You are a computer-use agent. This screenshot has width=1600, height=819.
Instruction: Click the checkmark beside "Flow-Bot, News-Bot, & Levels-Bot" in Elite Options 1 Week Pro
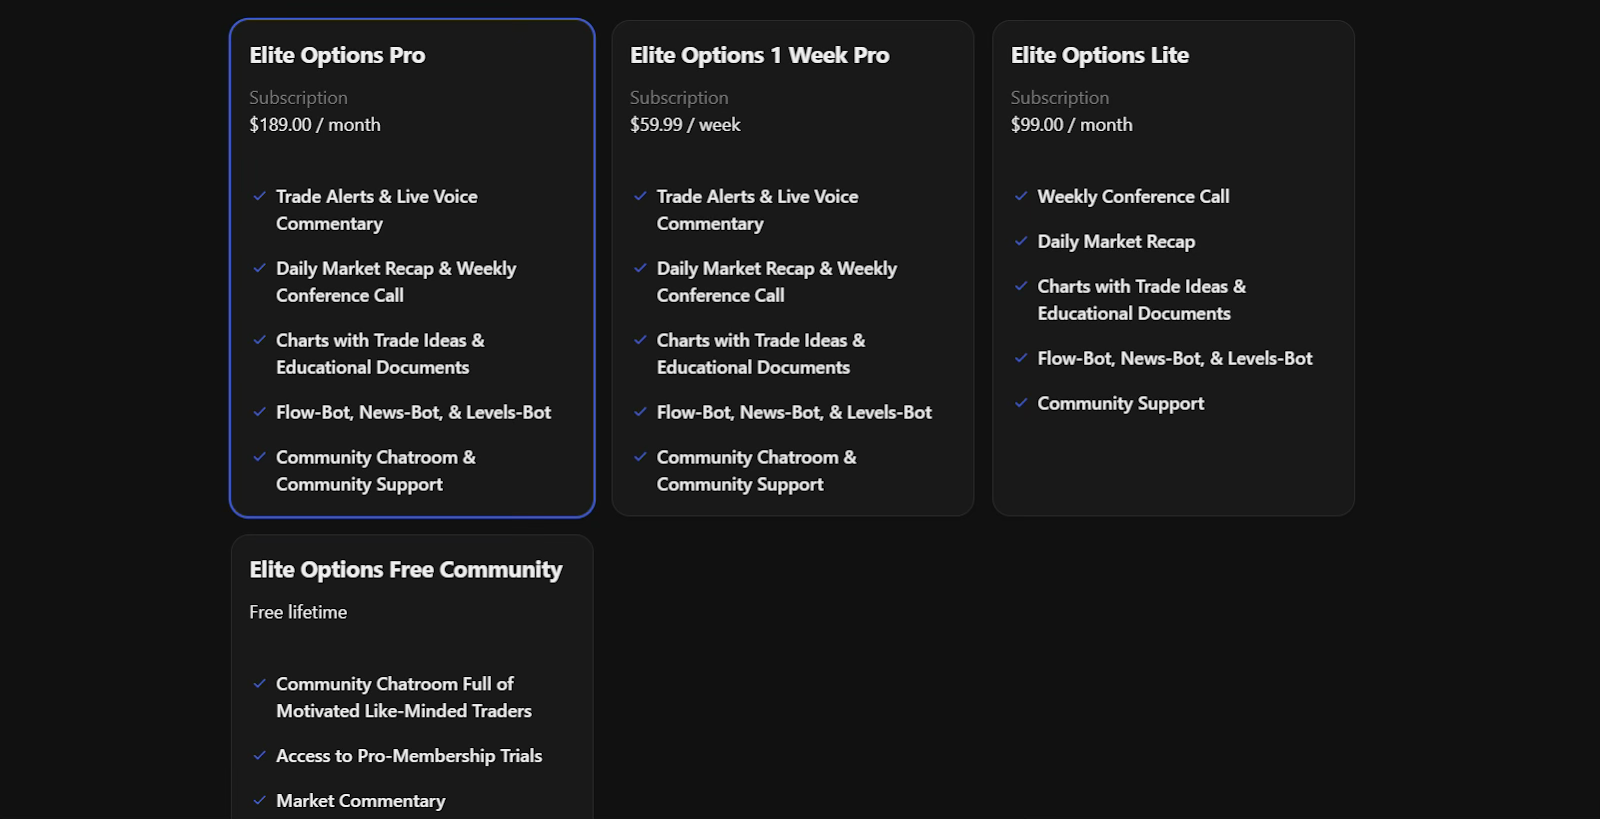pos(641,412)
